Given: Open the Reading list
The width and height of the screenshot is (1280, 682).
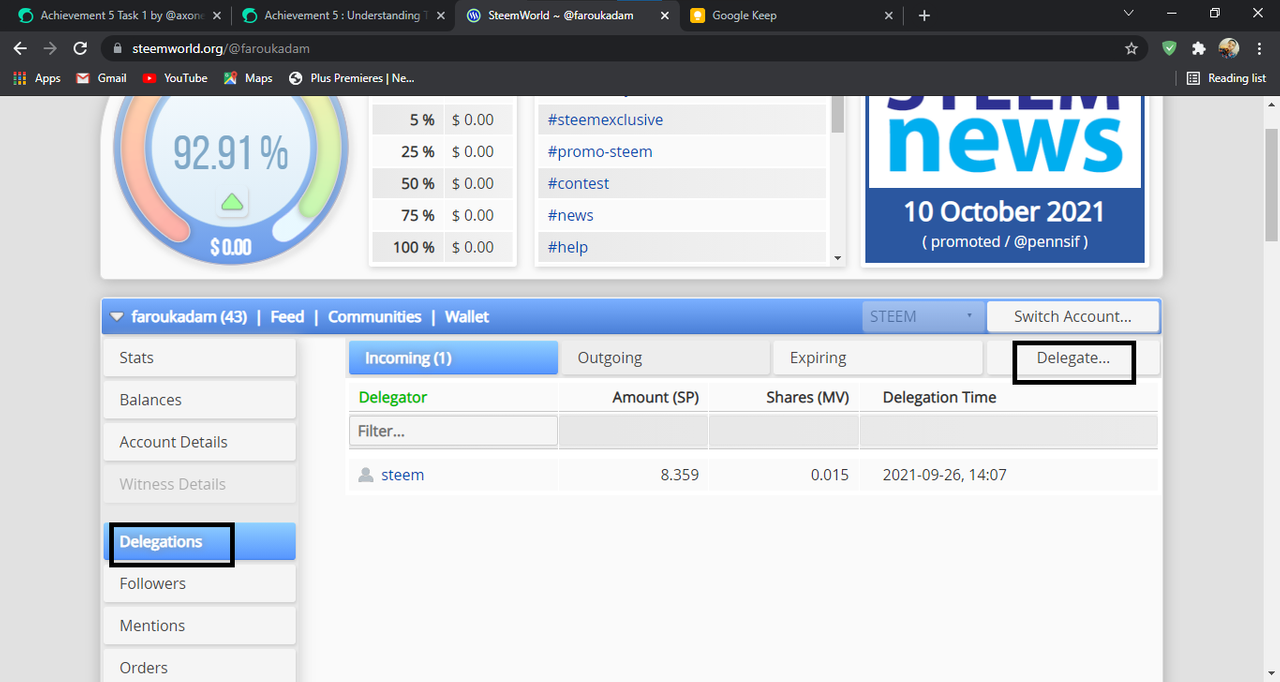Looking at the screenshot, I should point(1226,78).
